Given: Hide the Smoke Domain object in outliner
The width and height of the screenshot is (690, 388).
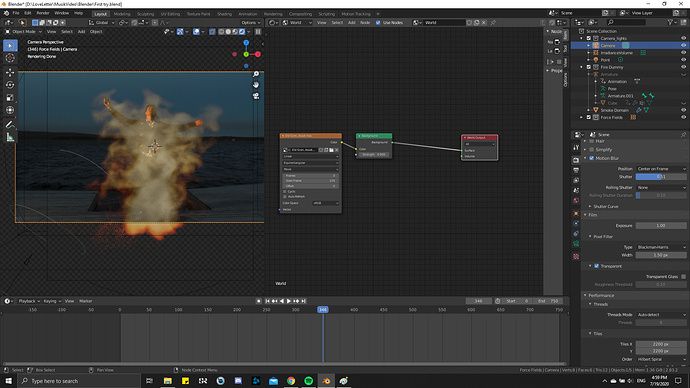Looking at the screenshot, I should coord(683,110).
